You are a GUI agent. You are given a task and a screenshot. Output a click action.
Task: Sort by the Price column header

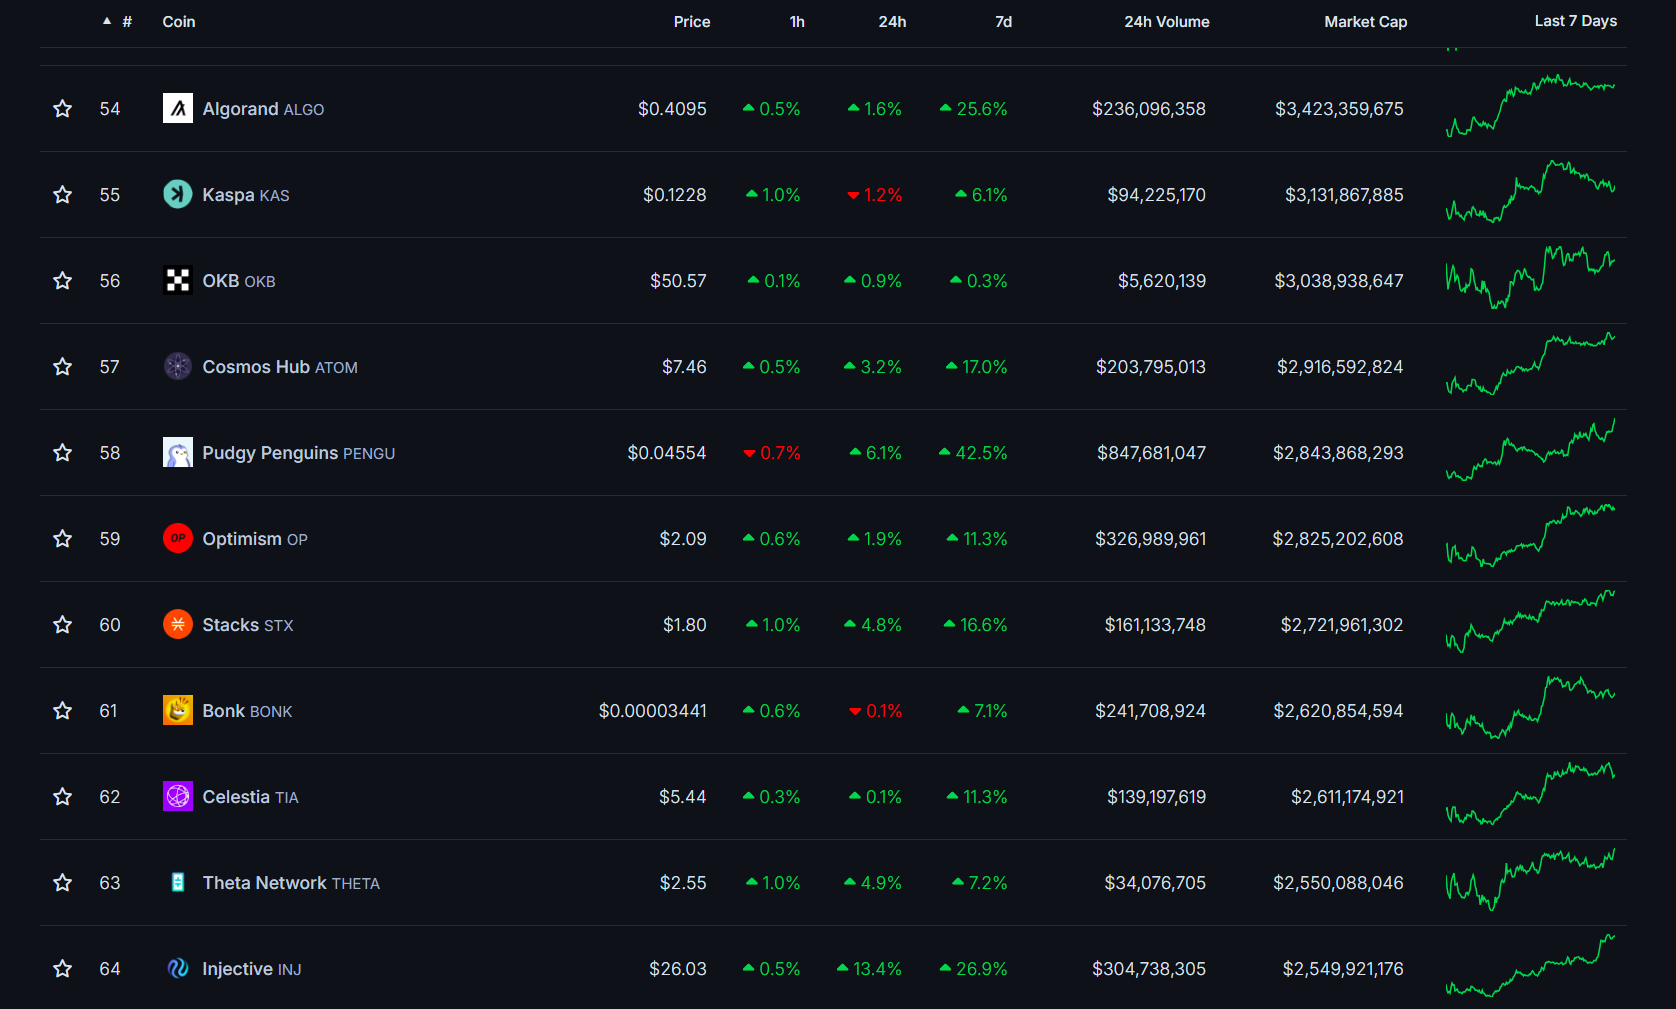[692, 21]
